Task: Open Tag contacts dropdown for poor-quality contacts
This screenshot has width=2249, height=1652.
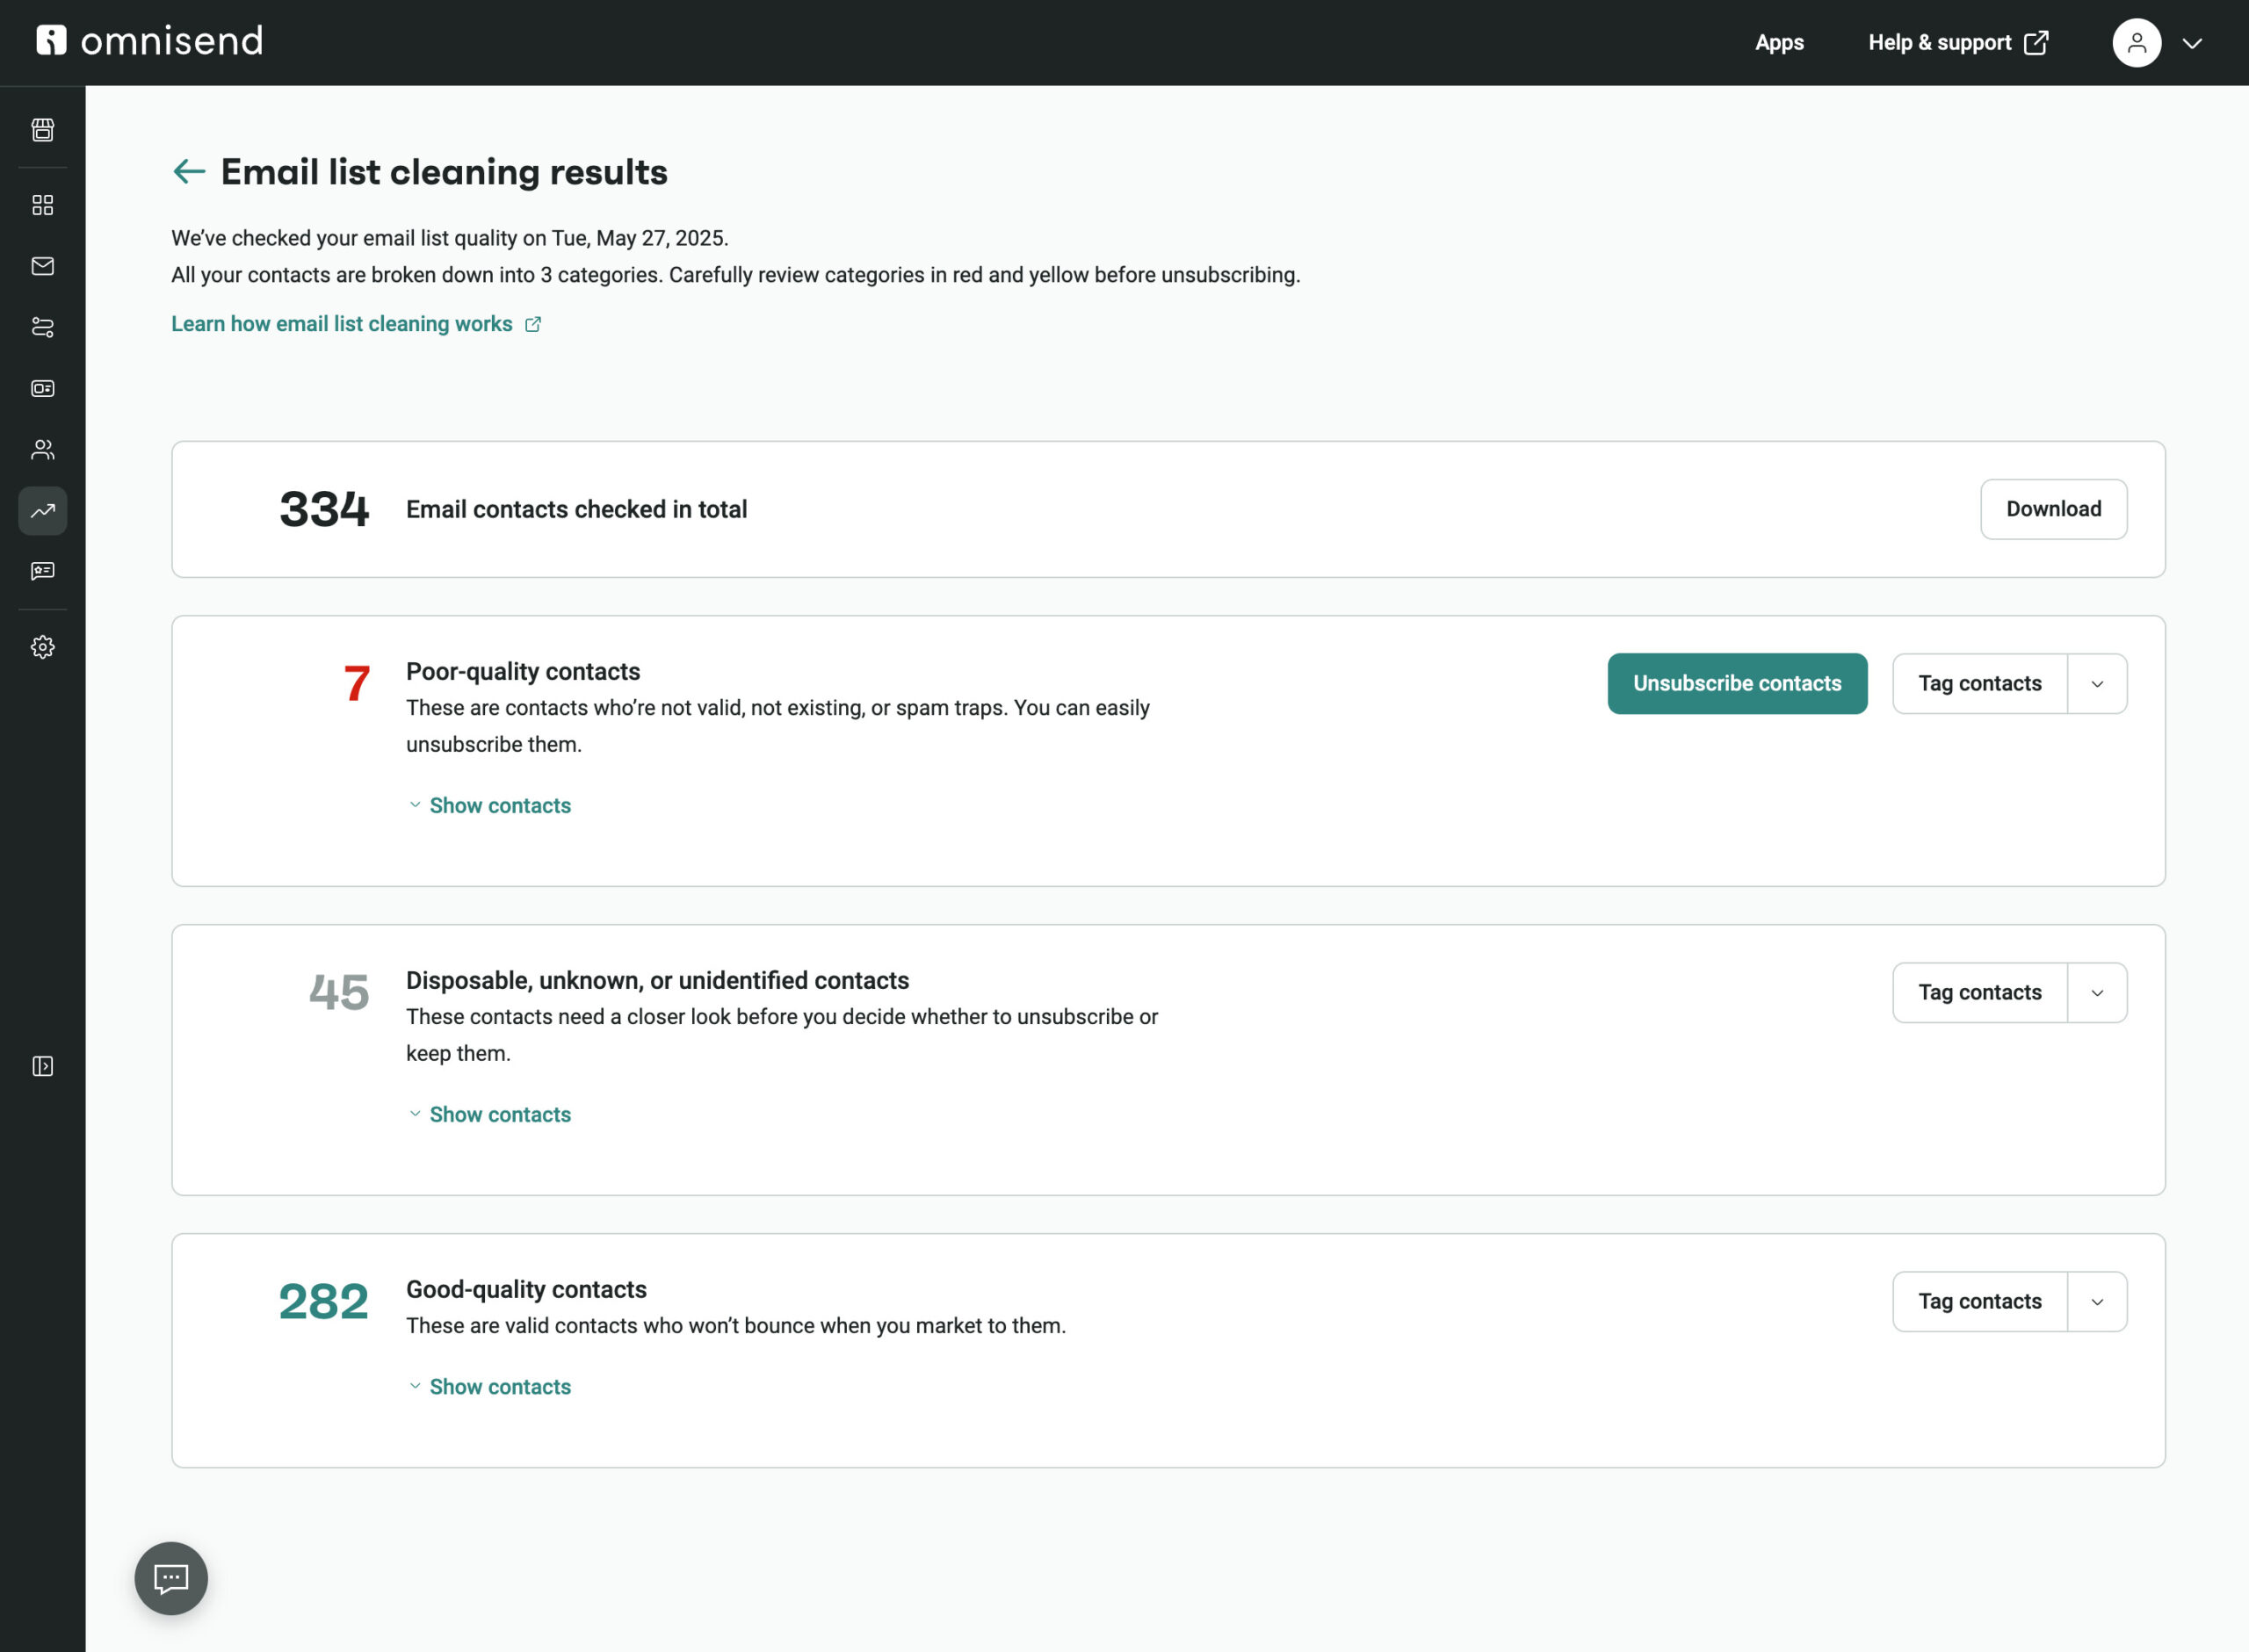Action: 2096,683
